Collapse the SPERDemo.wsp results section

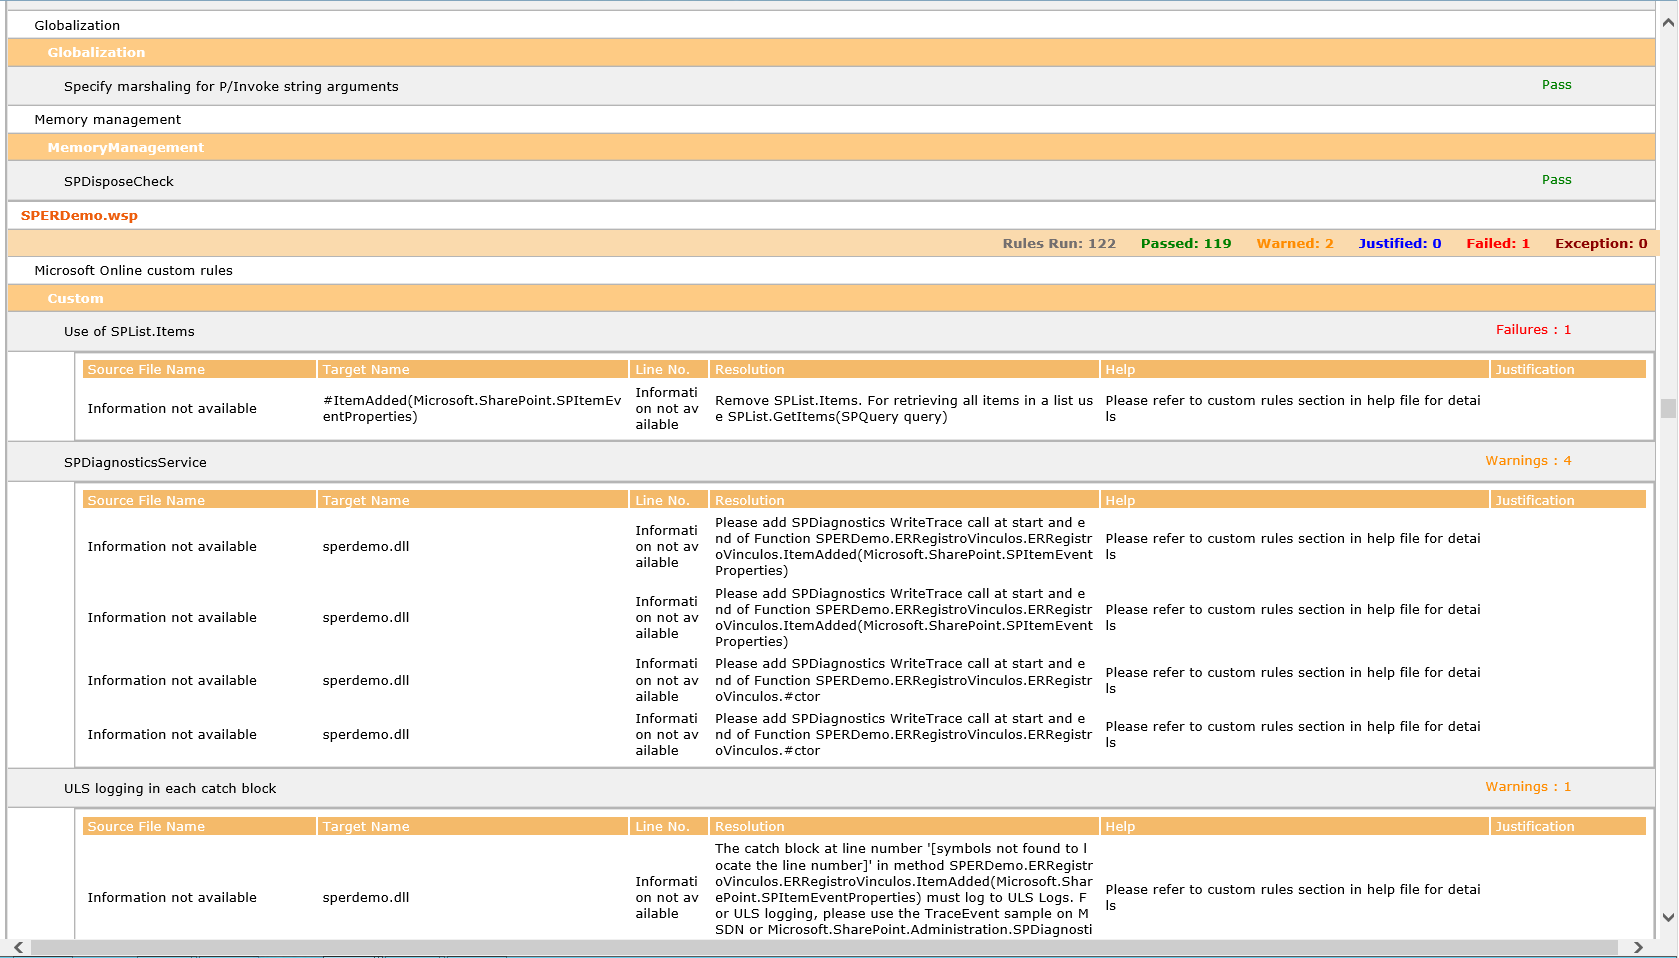click(x=80, y=215)
